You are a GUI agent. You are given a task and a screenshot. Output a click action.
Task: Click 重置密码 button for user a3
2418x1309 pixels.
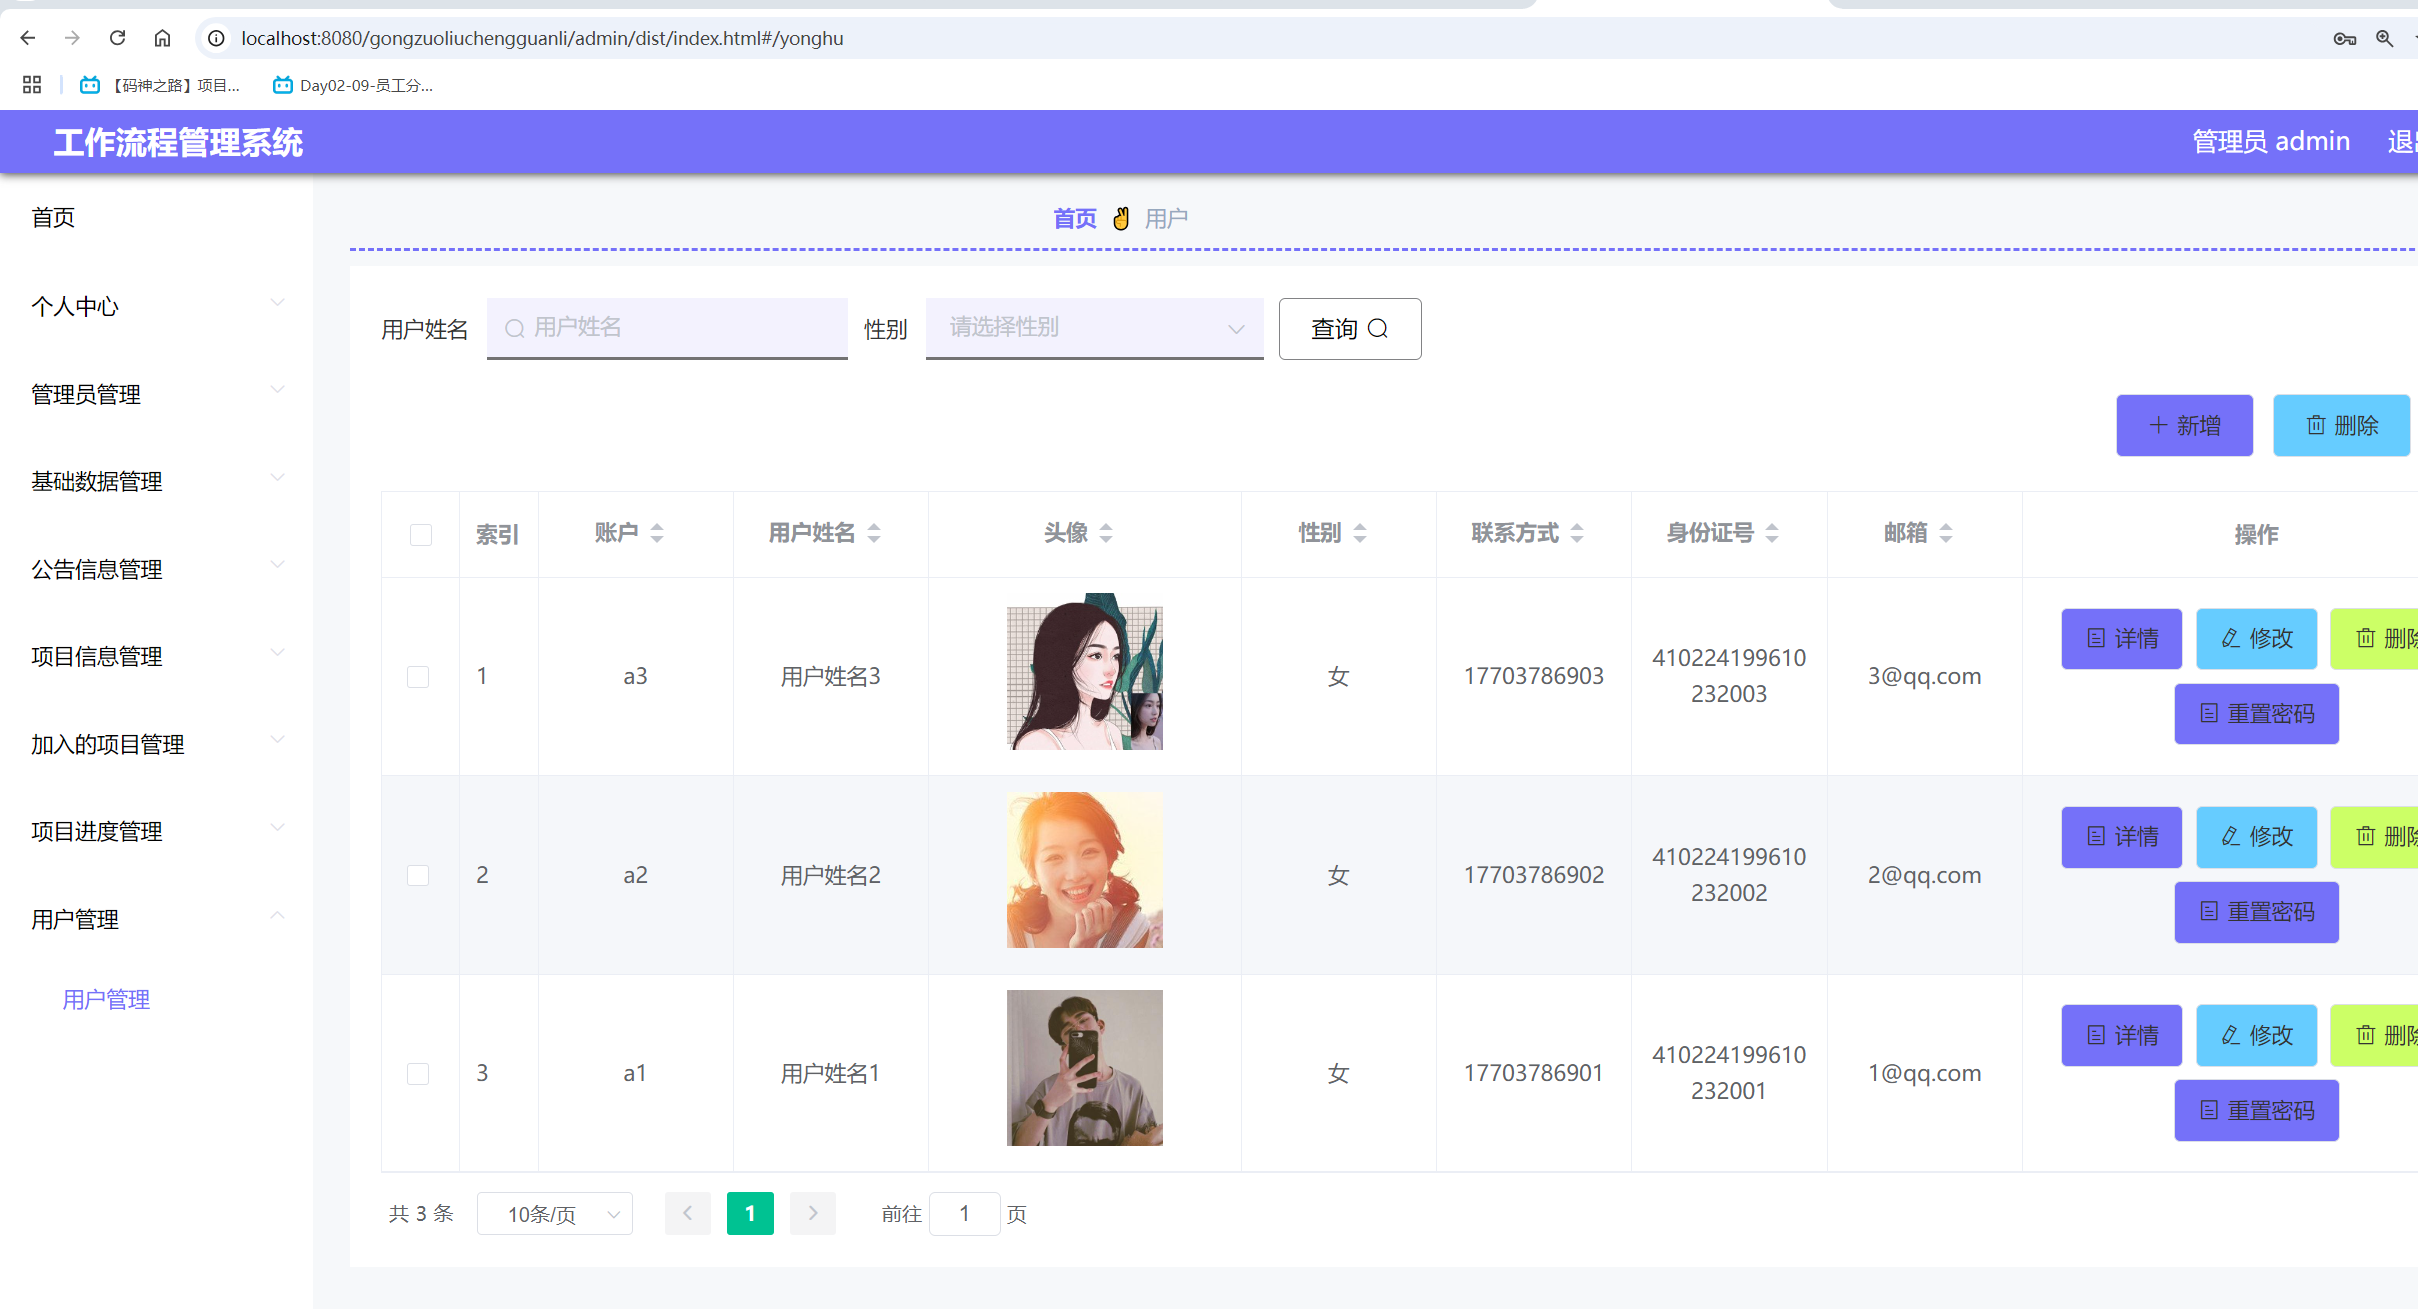click(x=2256, y=713)
